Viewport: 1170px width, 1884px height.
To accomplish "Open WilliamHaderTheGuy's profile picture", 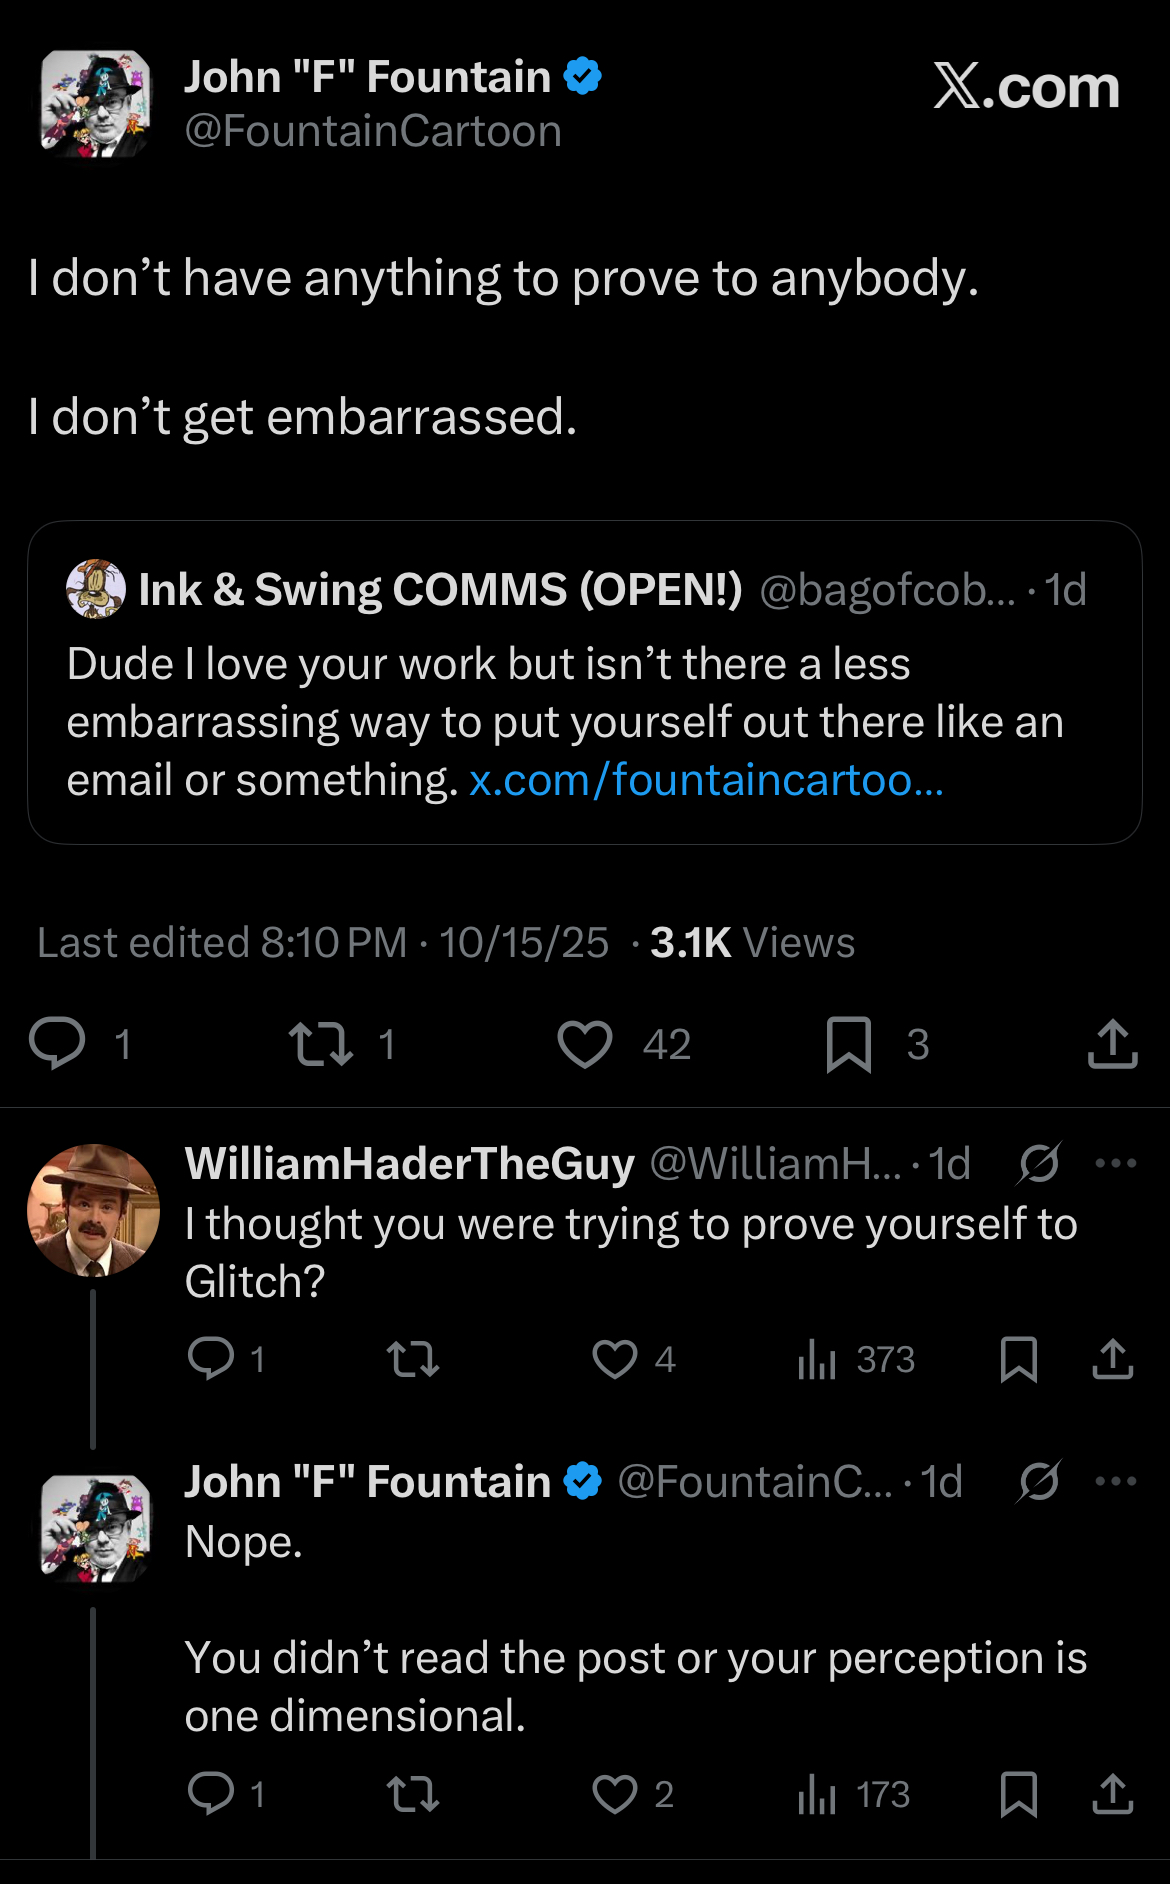I will point(93,1210).
